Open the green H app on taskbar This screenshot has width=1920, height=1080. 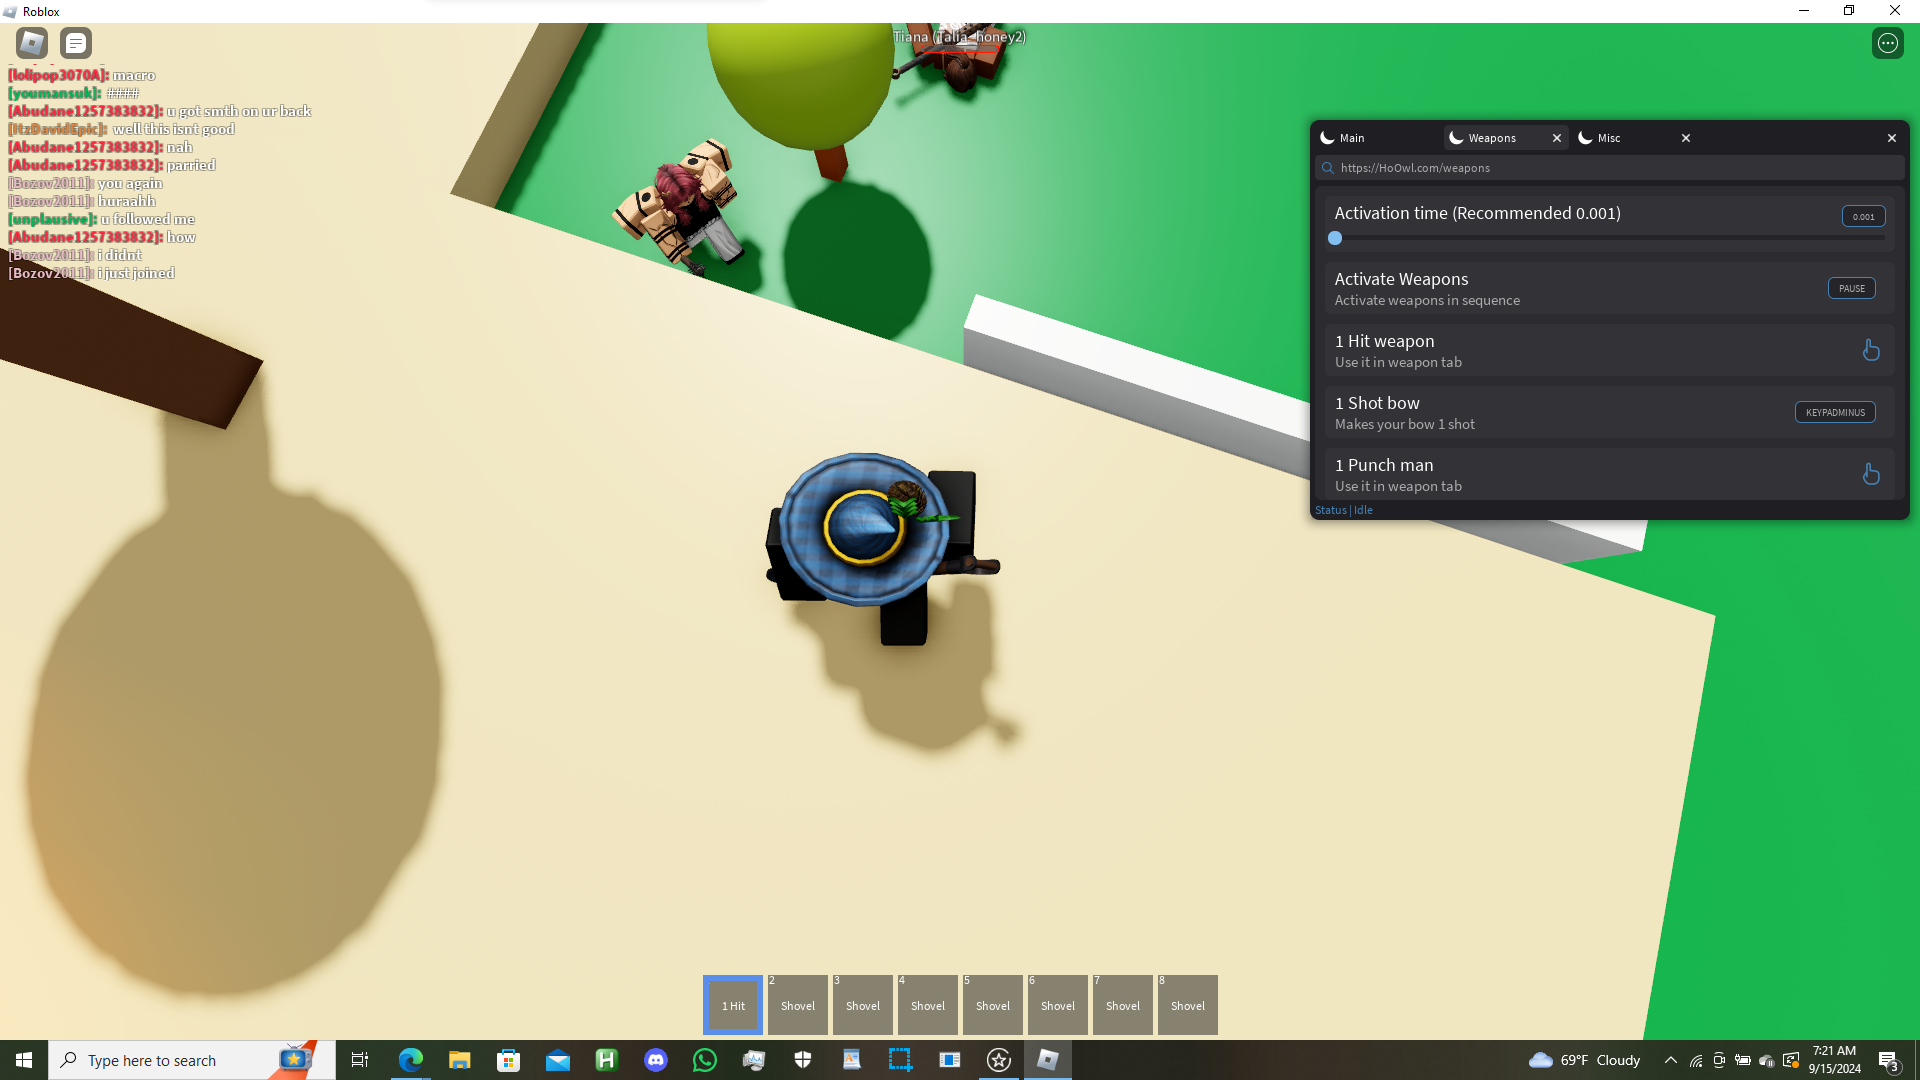point(606,1060)
